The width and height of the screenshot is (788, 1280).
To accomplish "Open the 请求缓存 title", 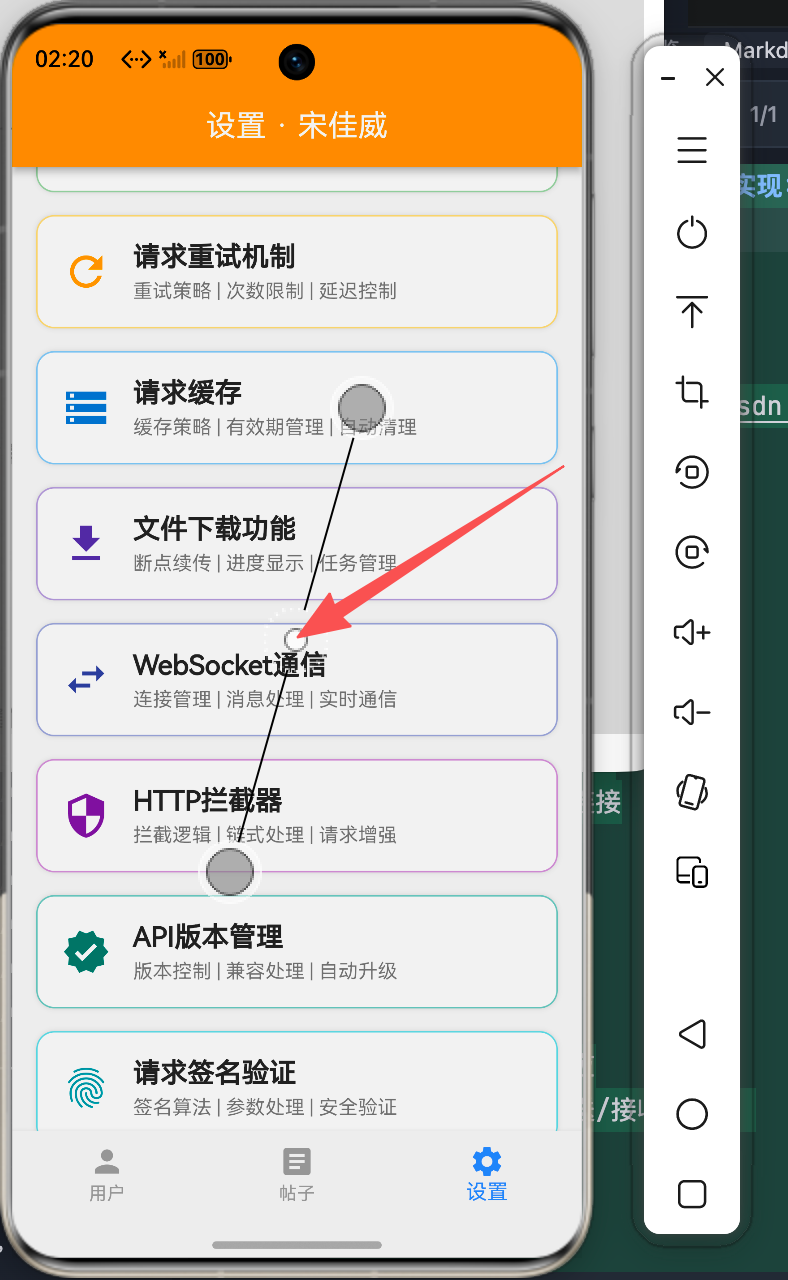I will point(188,393).
